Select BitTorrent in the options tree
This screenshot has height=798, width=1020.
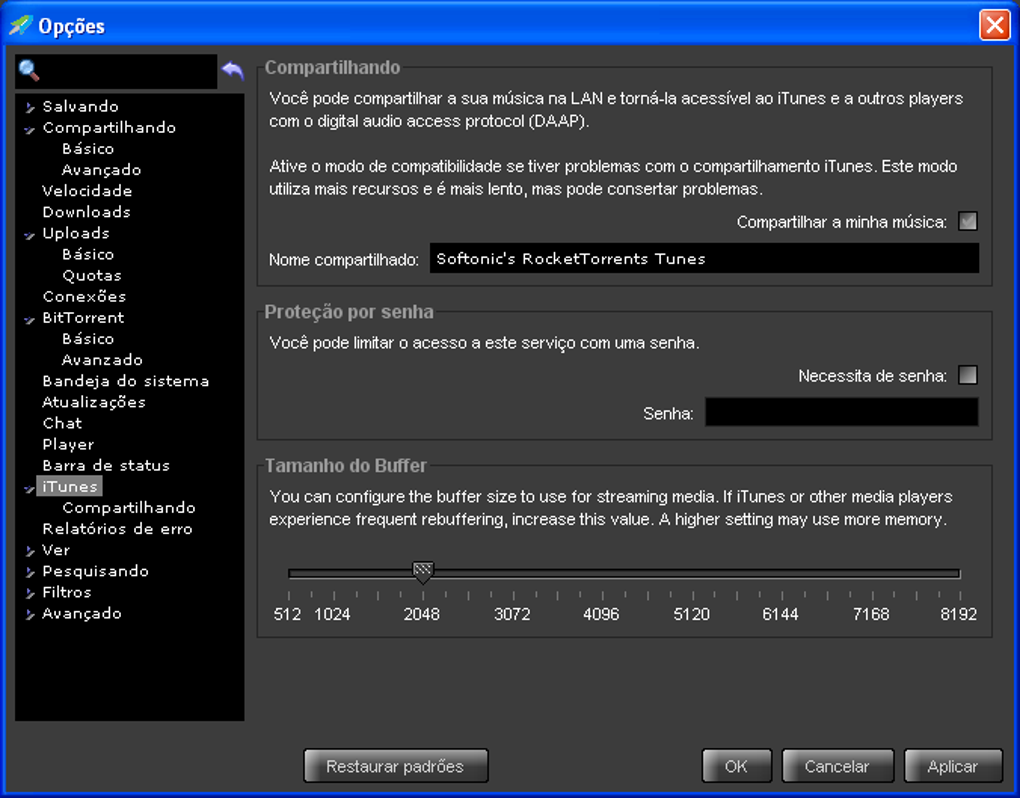coord(83,318)
